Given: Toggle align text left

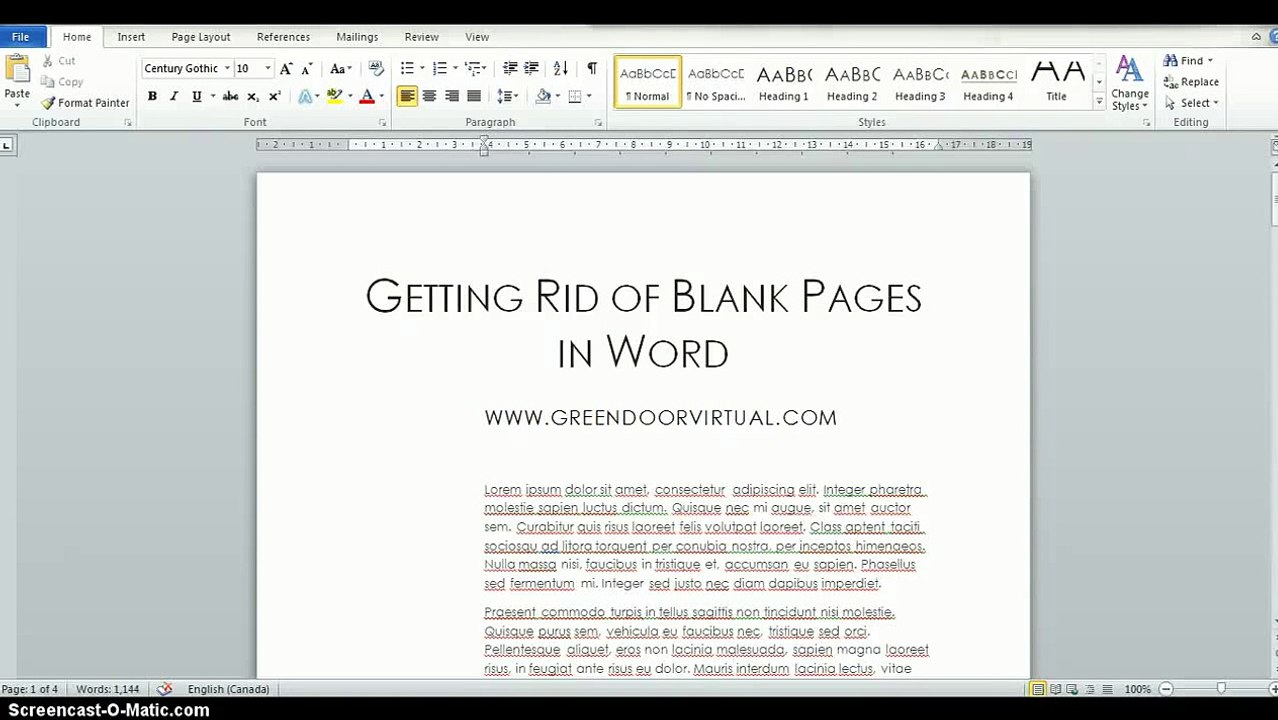Looking at the screenshot, I should (407, 96).
